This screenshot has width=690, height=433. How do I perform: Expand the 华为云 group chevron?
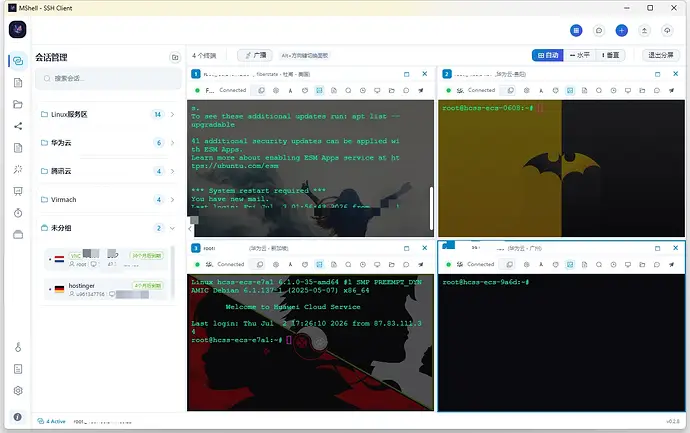(x=172, y=143)
